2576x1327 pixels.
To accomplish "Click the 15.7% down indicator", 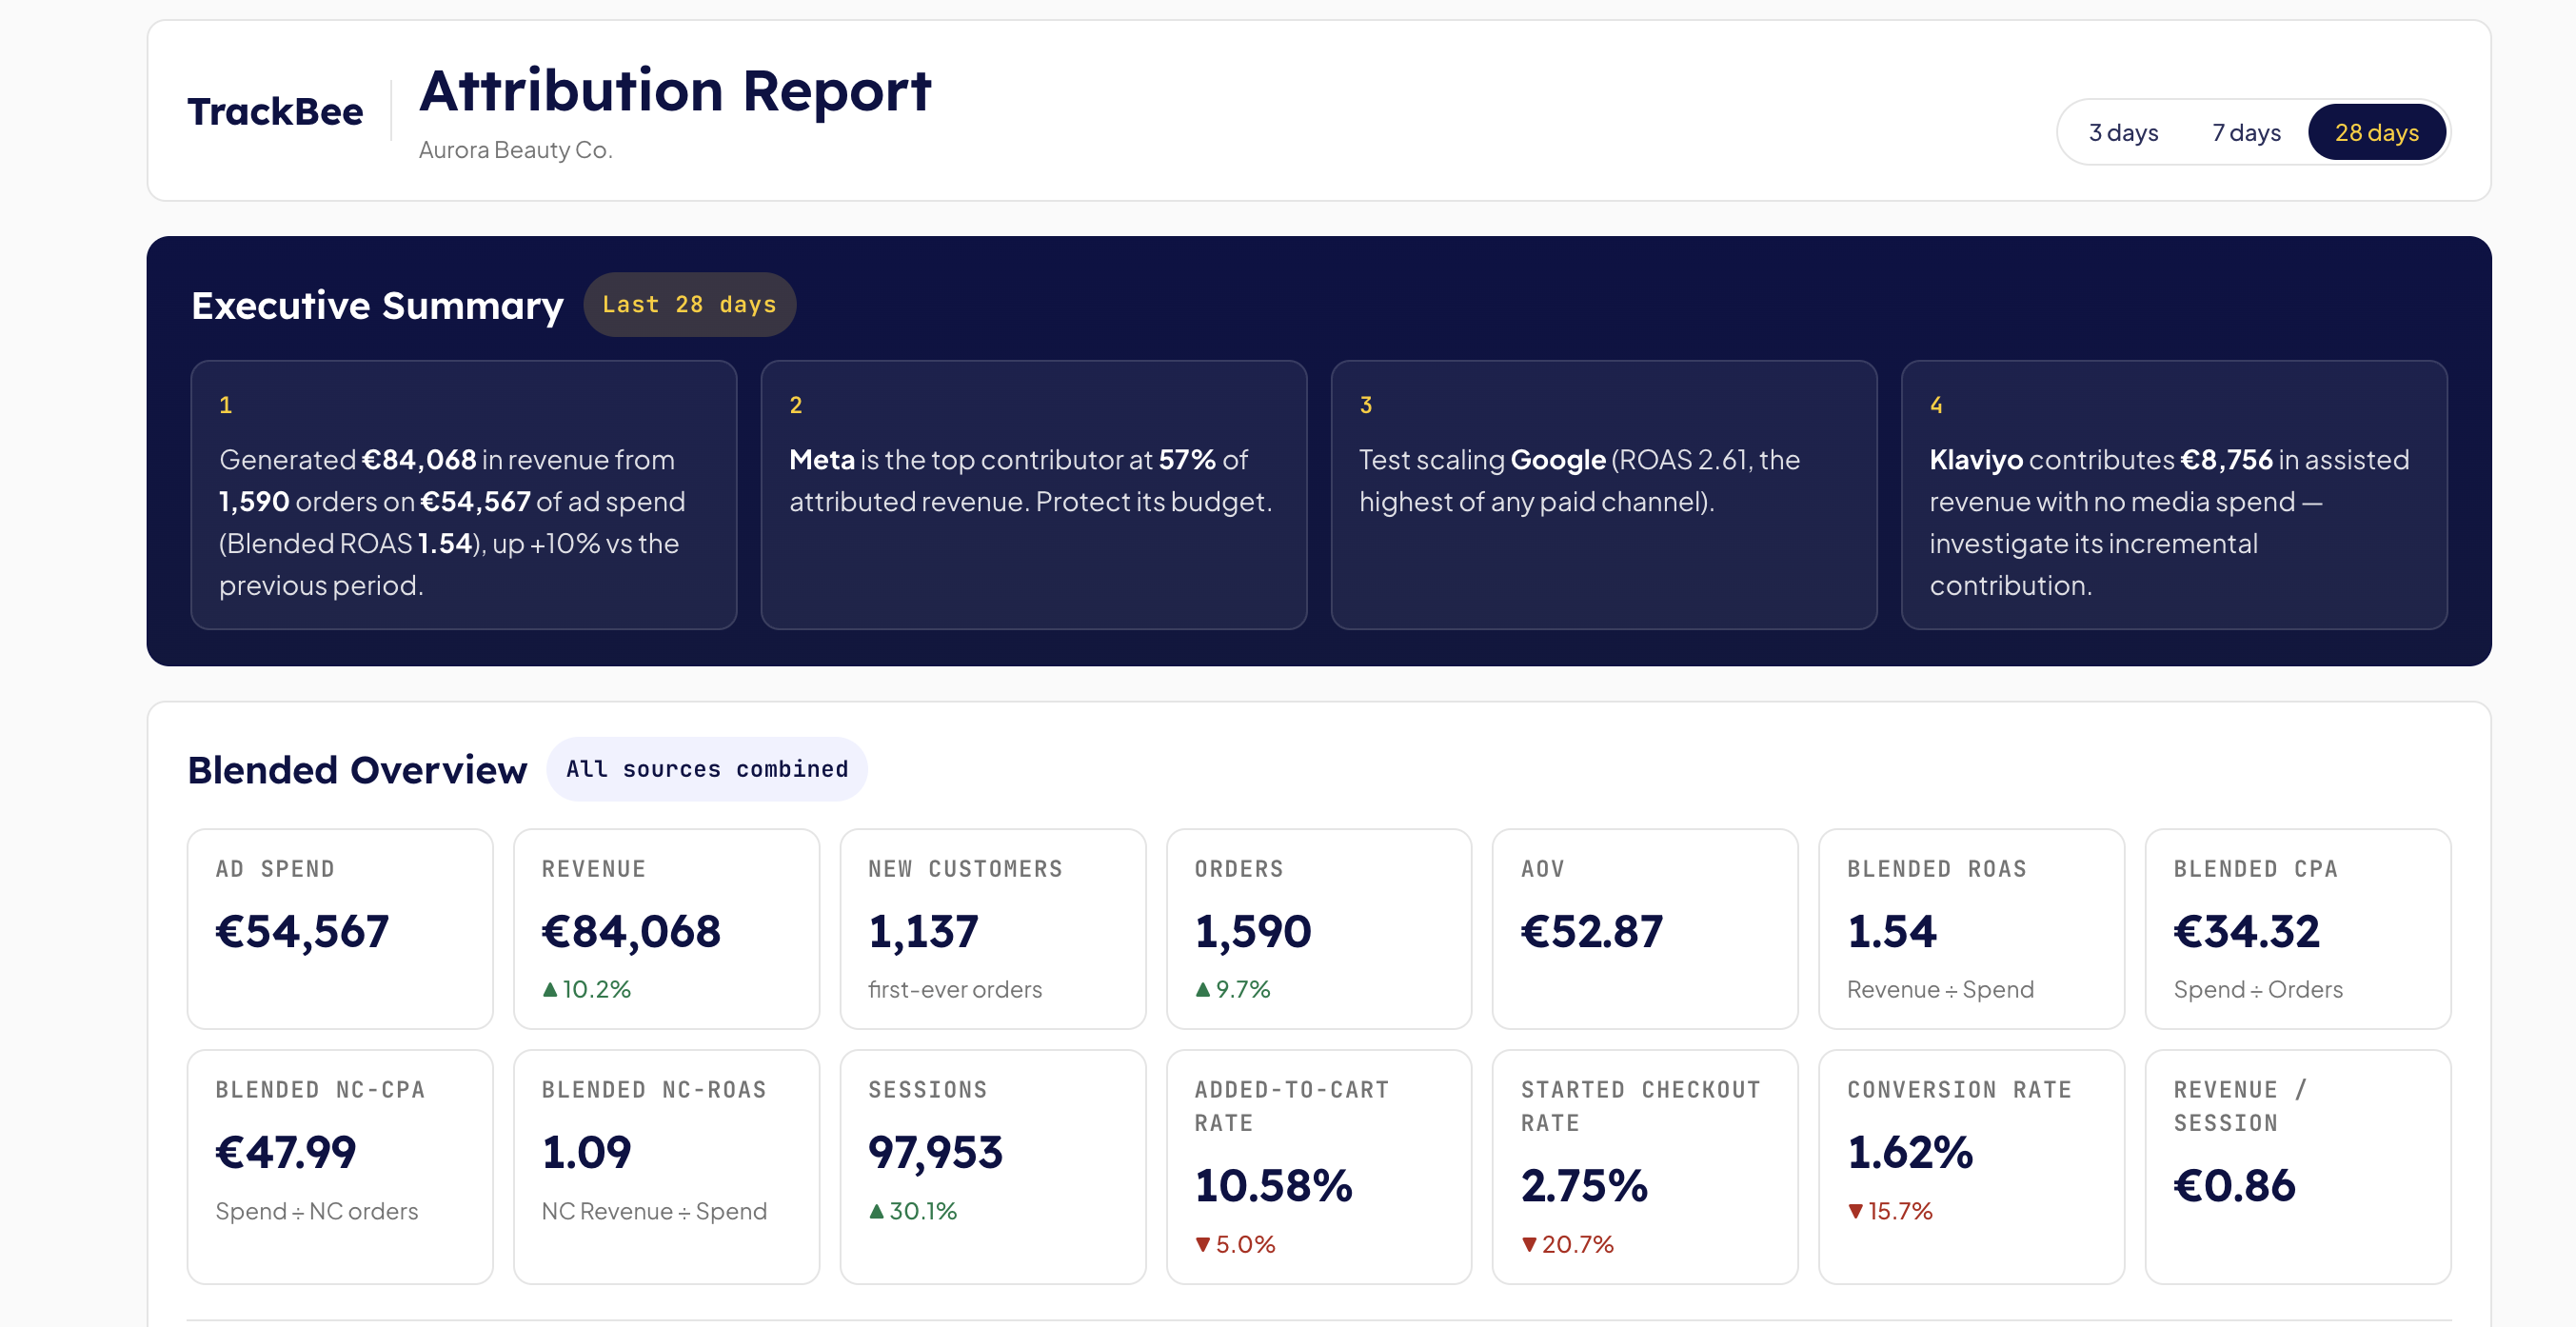I will point(1890,1211).
